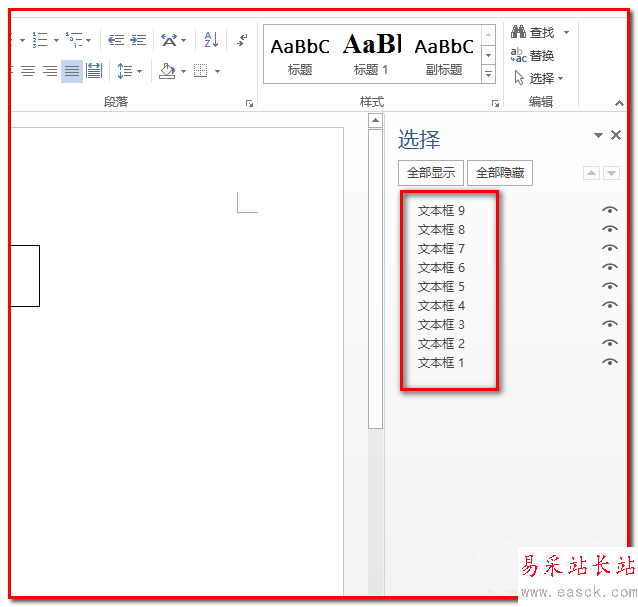Increase paragraph indent

(138, 40)
